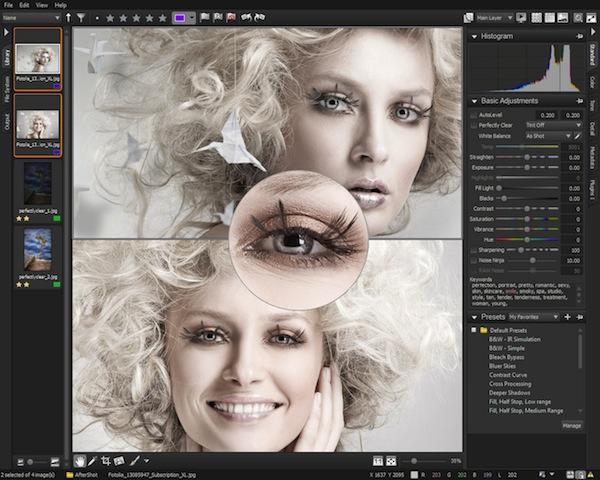Collapse the Histogram panel

coord(474,37)
